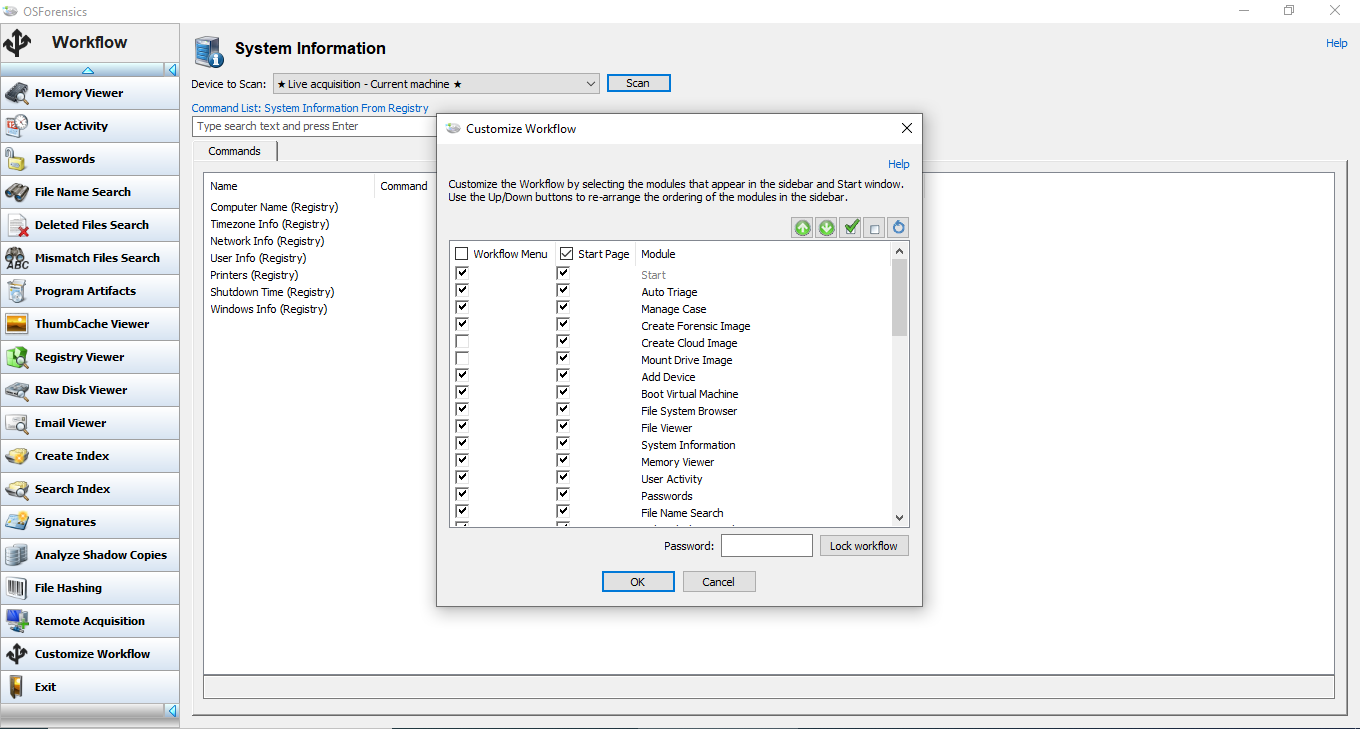Uncheck Start Page for Add Device
The width and height of the screenshot is (1360, 729).
(x=563, y=377)
